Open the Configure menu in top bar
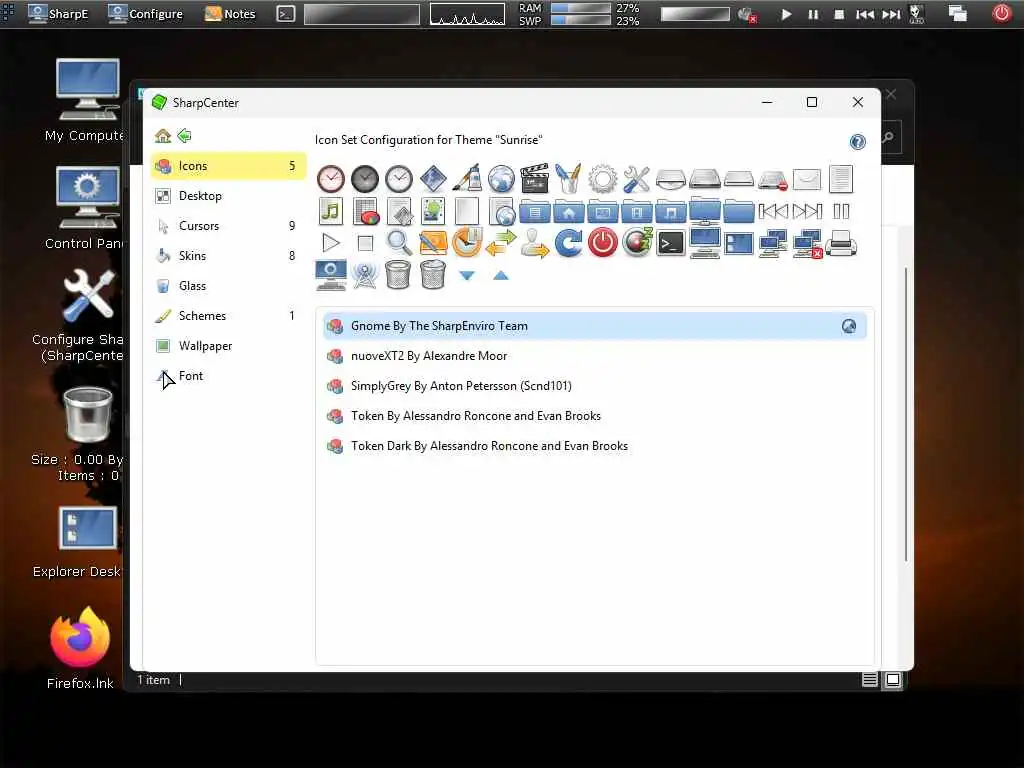The image size is (1024, 768). click(146, 14)
